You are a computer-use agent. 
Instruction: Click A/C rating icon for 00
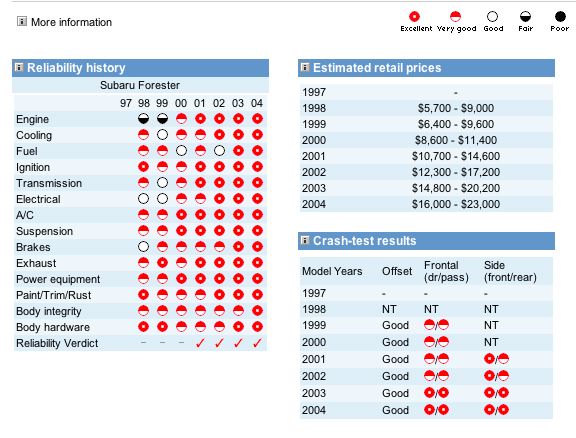[181, 215]
